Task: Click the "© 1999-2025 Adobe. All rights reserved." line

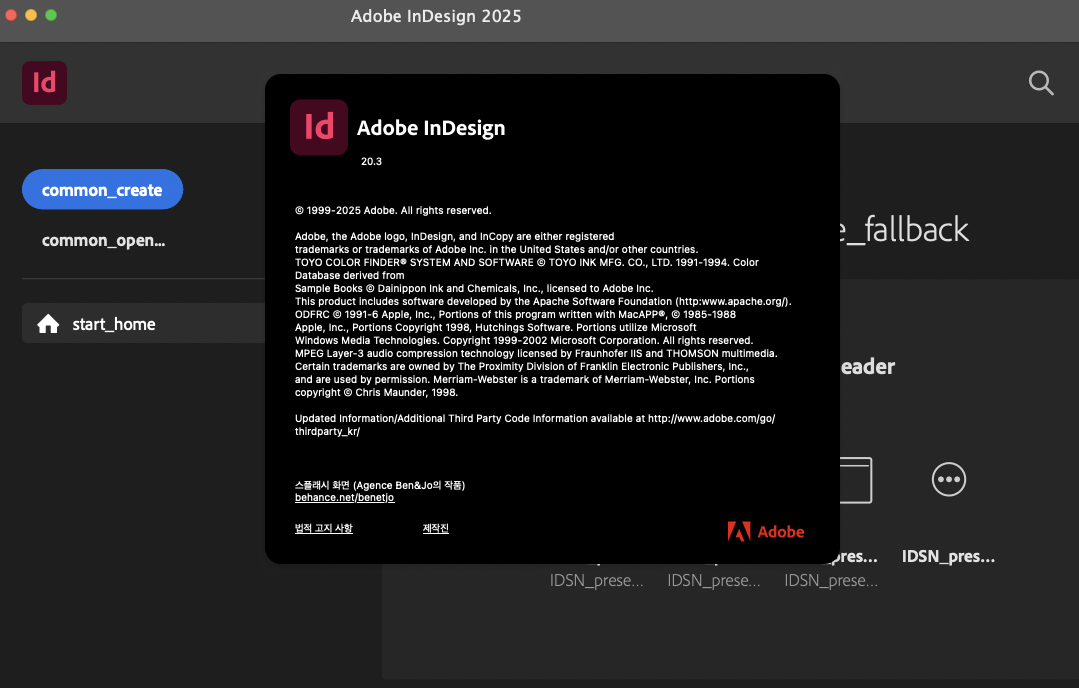Action: point(393,211)
